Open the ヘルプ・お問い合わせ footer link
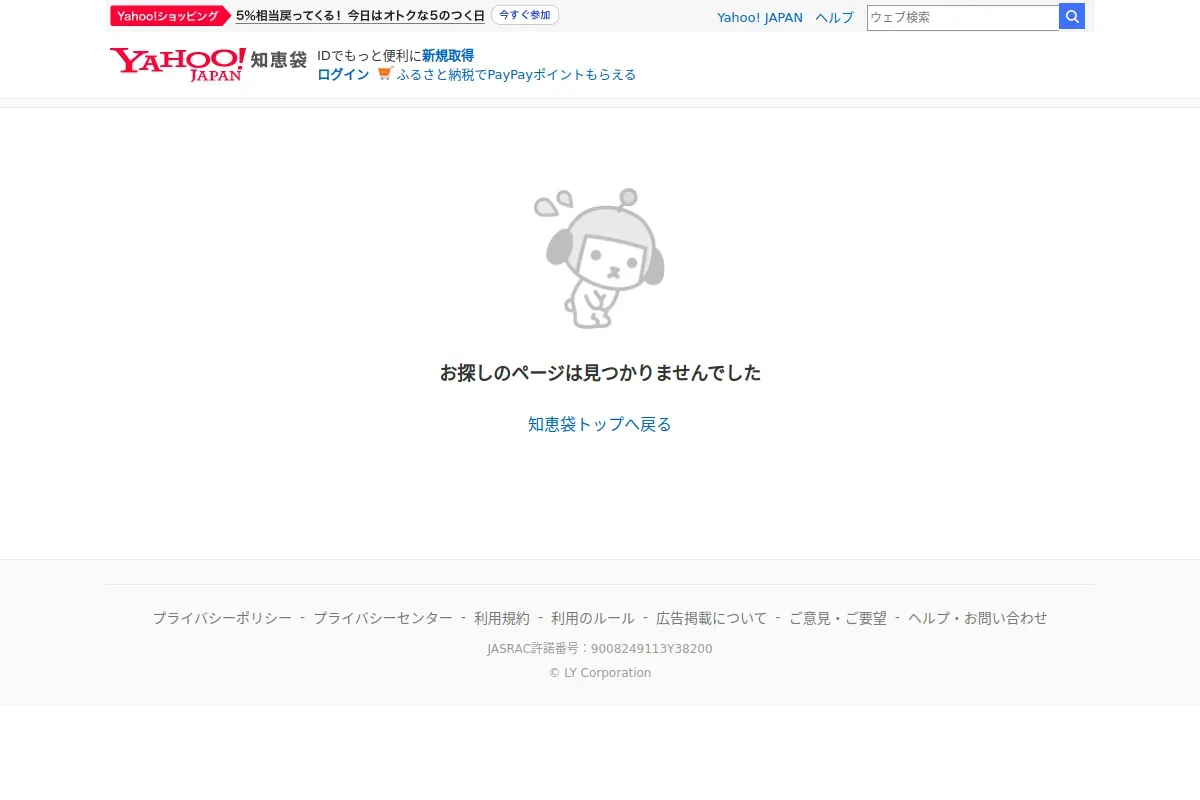This screenshot has width=1200, height=800. coord(978,618)
